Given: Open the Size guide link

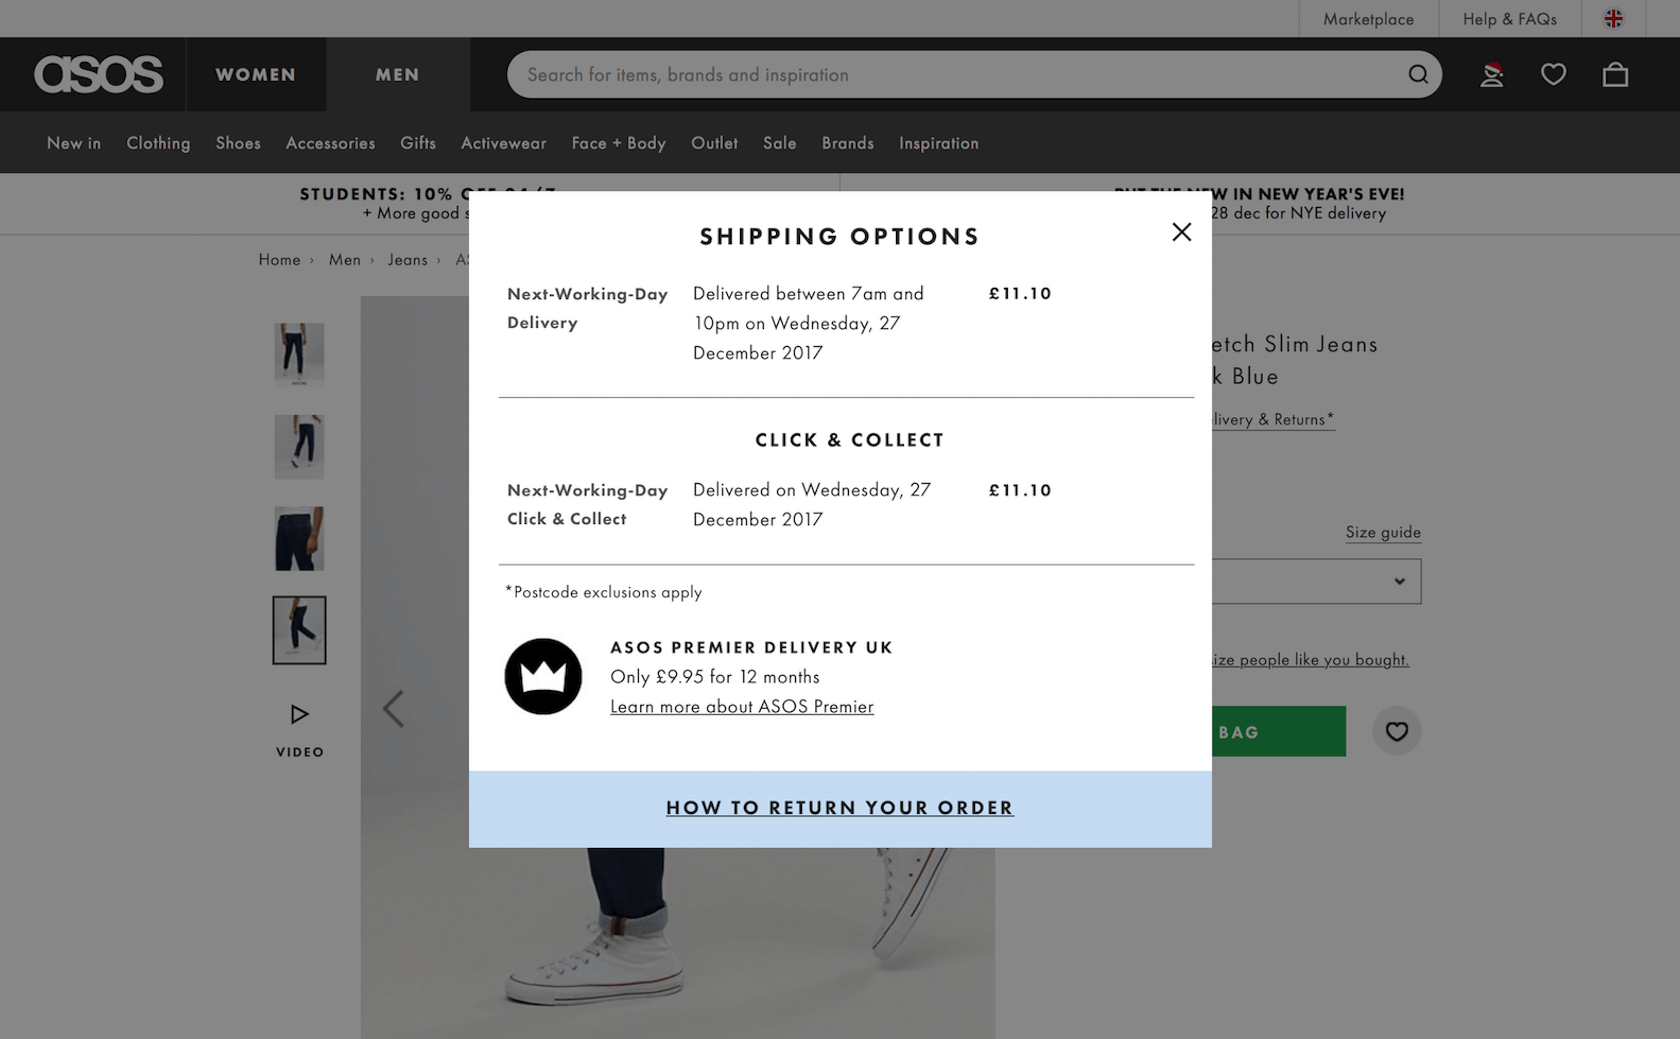Looking at the screenshot, I should pos(1383,532).
